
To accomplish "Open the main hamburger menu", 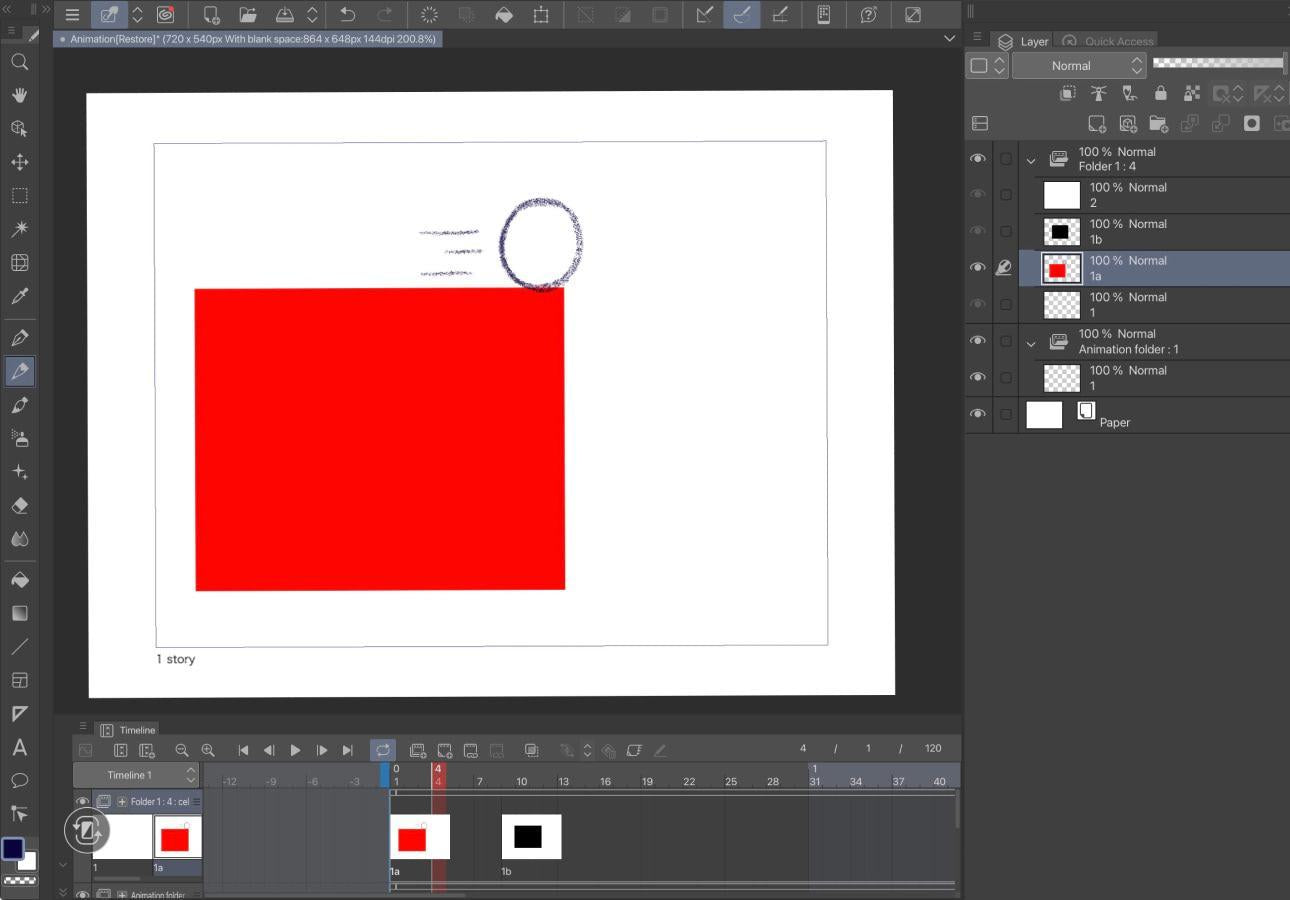I will [72, 15].
